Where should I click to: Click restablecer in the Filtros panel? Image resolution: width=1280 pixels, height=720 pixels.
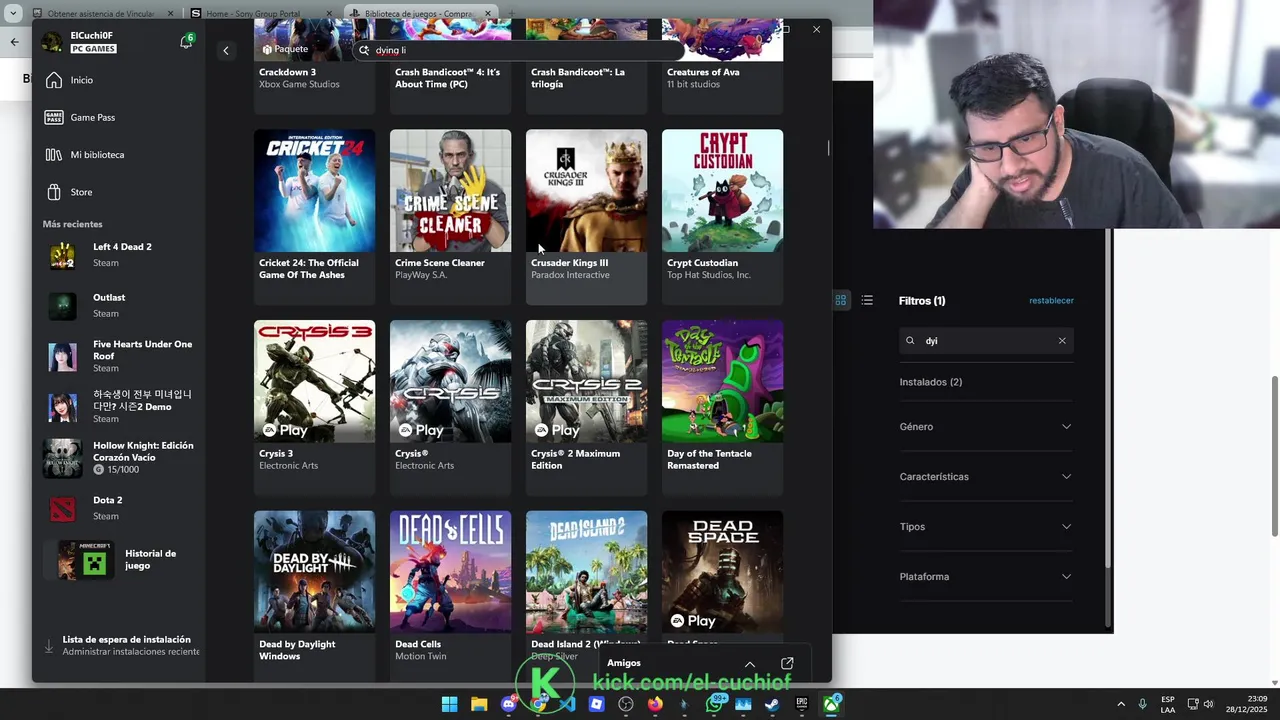tap(1051, 301)
